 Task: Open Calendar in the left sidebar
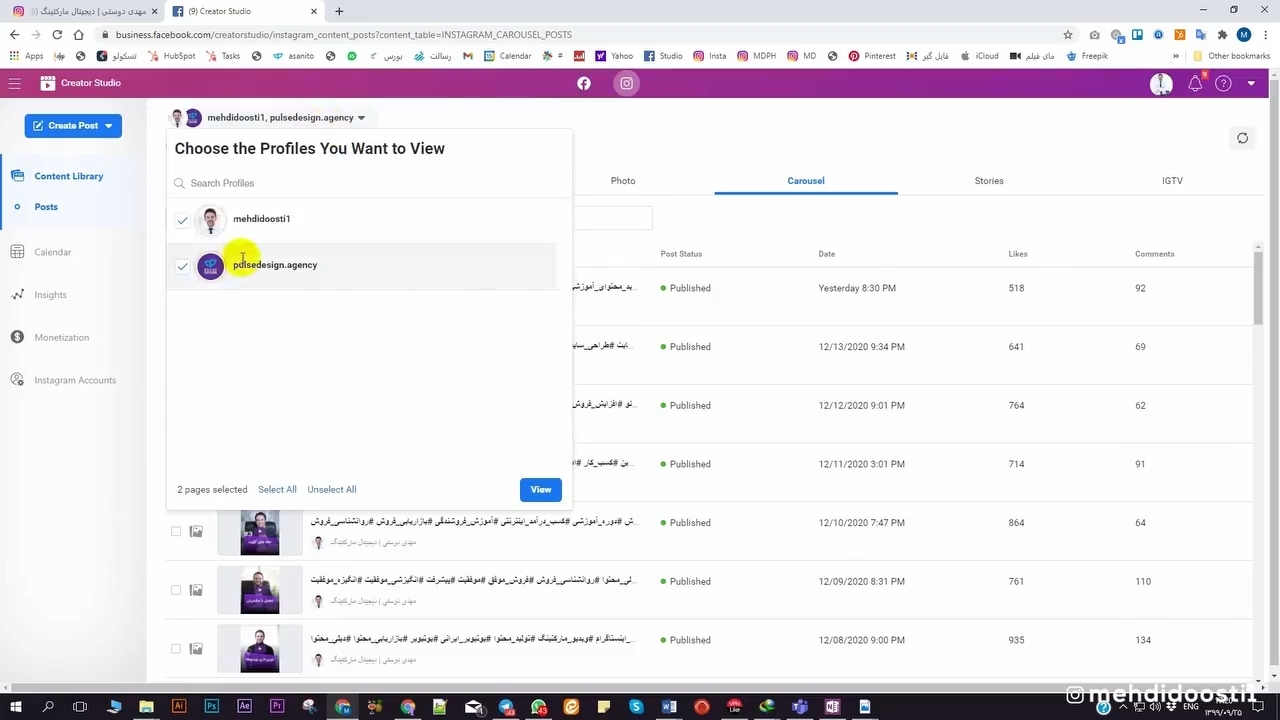pyautogui.click(x=52, y=252)
